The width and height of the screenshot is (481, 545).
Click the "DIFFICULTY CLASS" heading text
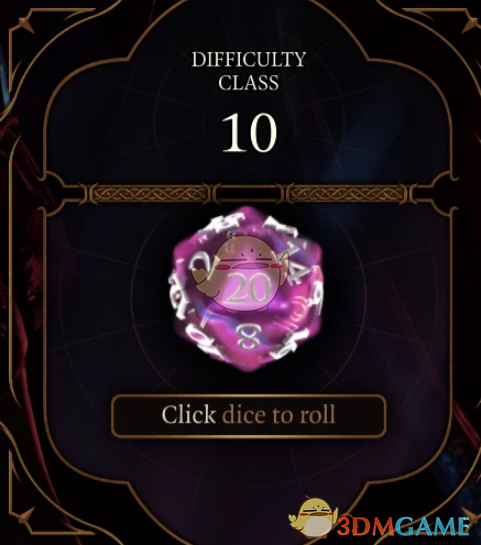[x=248, y=71]
